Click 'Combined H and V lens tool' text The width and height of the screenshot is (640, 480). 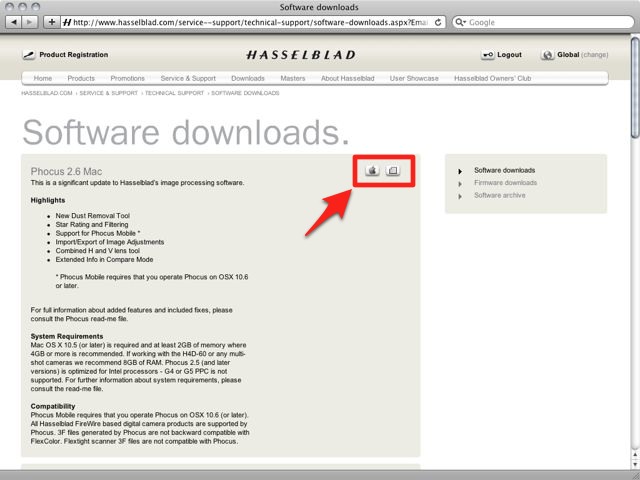tap(98, 251)
